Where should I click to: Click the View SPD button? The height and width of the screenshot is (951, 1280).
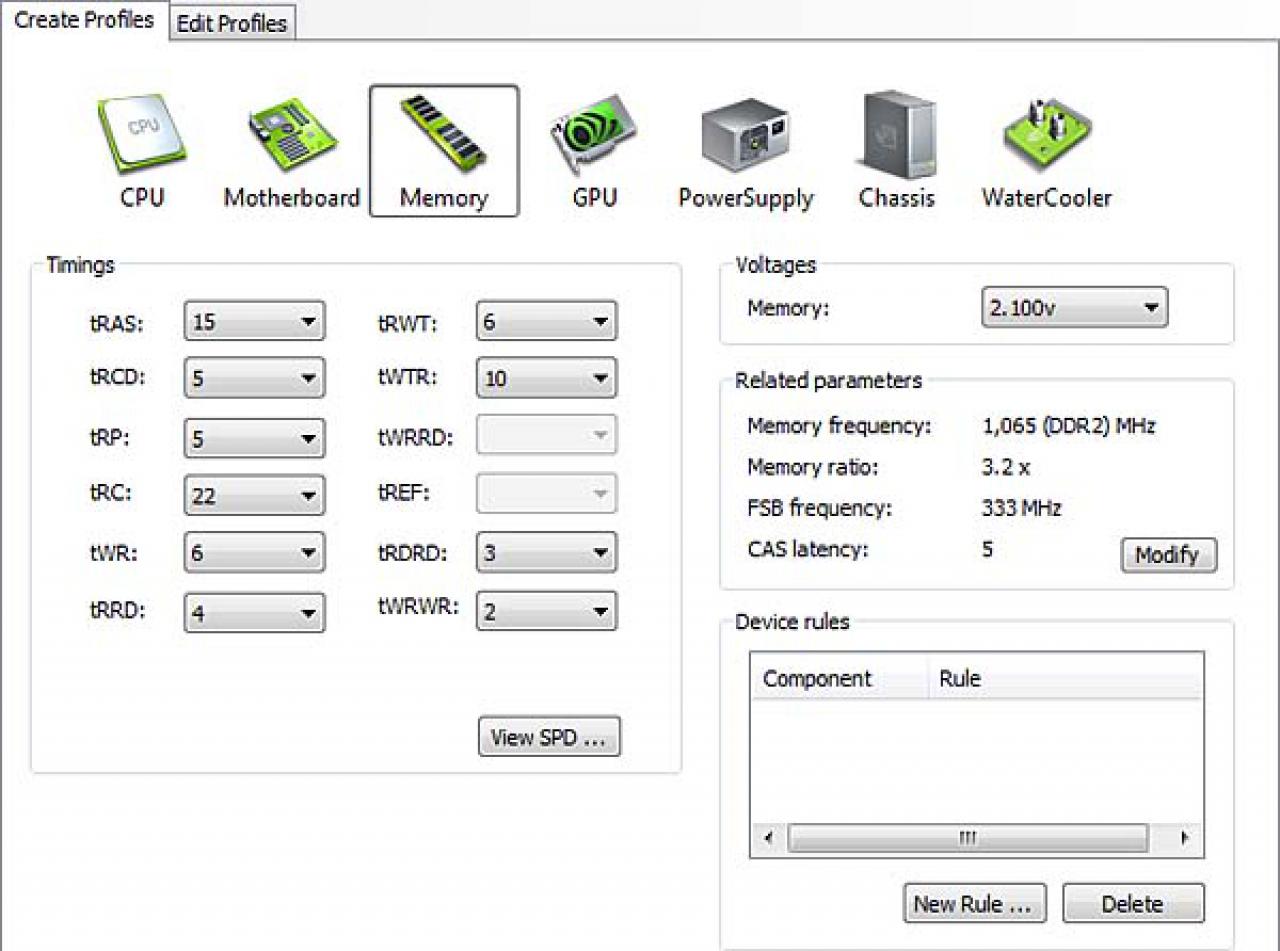(x=549, y=737)
